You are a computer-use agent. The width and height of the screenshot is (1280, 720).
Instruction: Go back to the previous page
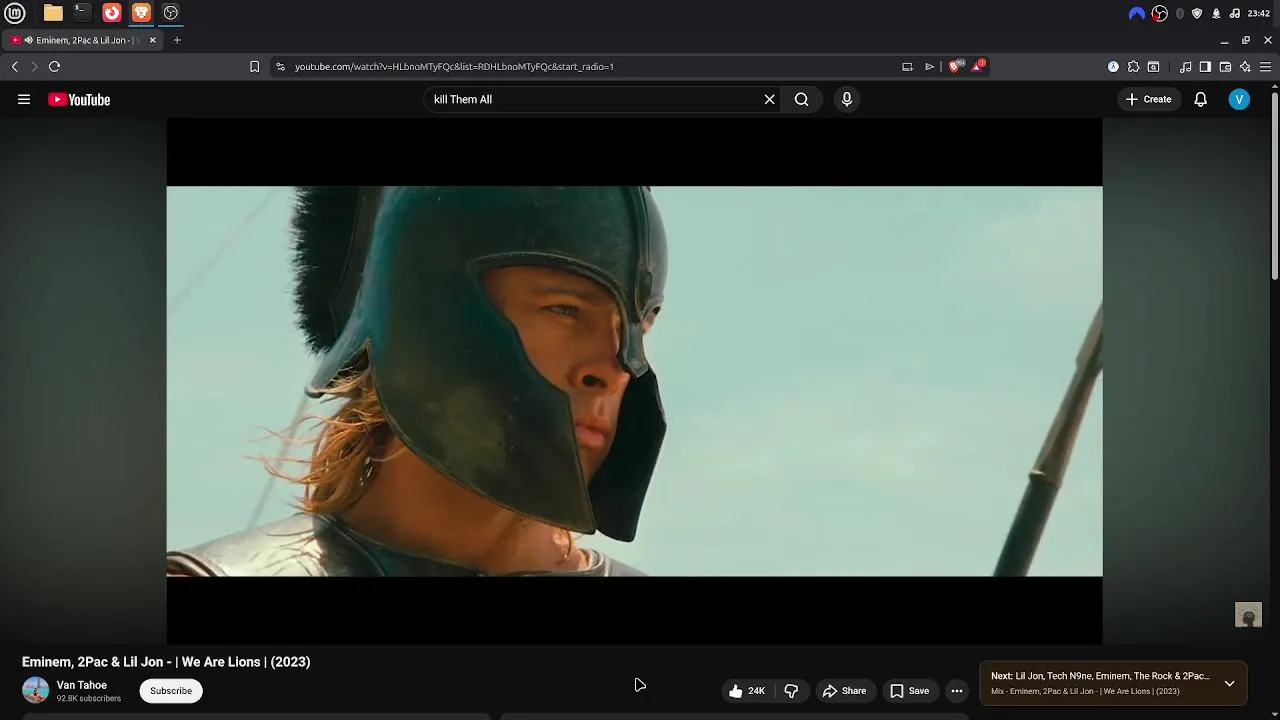[14, 66]
